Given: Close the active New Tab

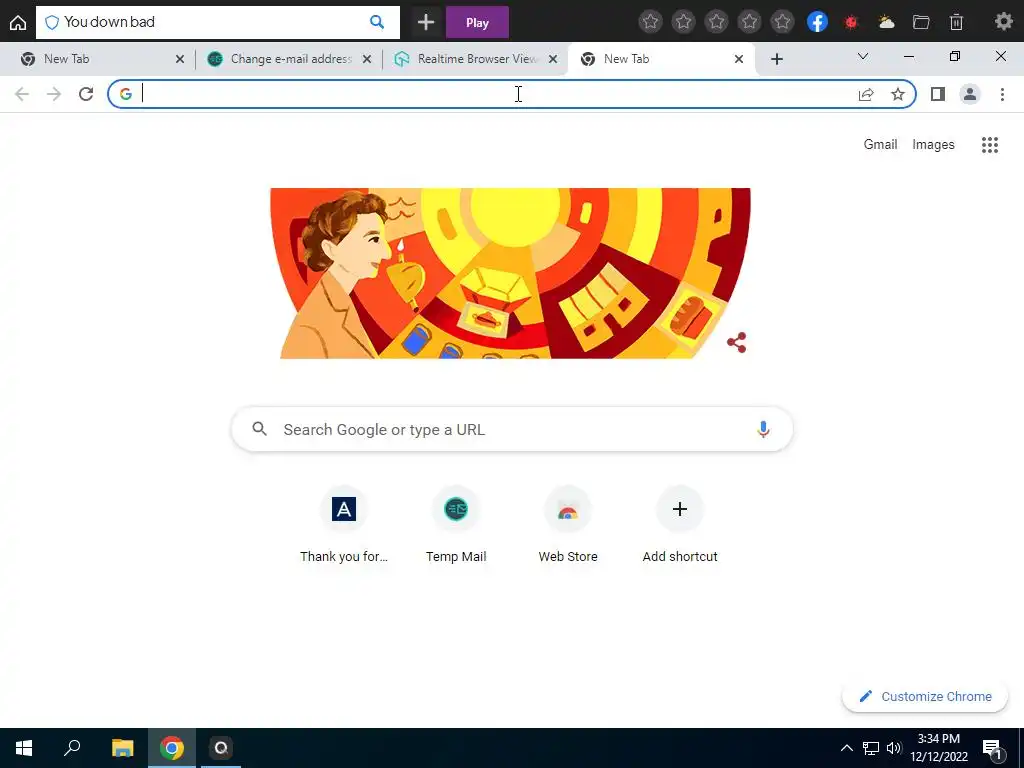Looking at the screenshot, I should pyautogui.click(x=739, y=59).
